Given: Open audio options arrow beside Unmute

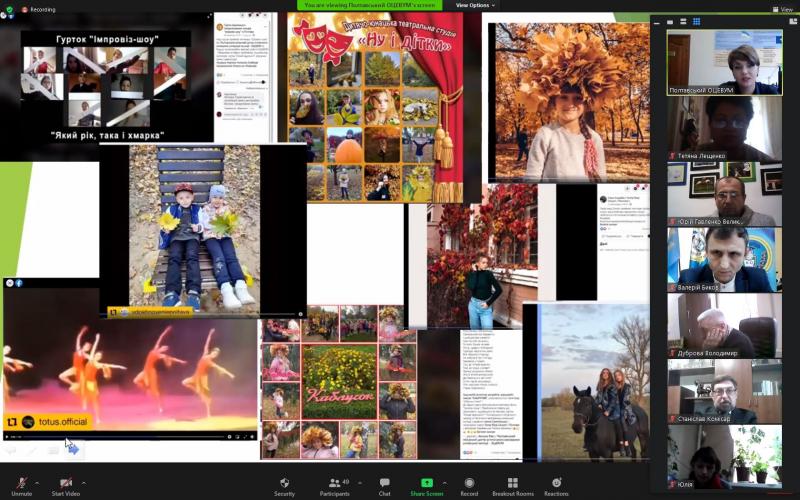Looking at the screenshot, I should pyautogui.click(x=37, y=482).
